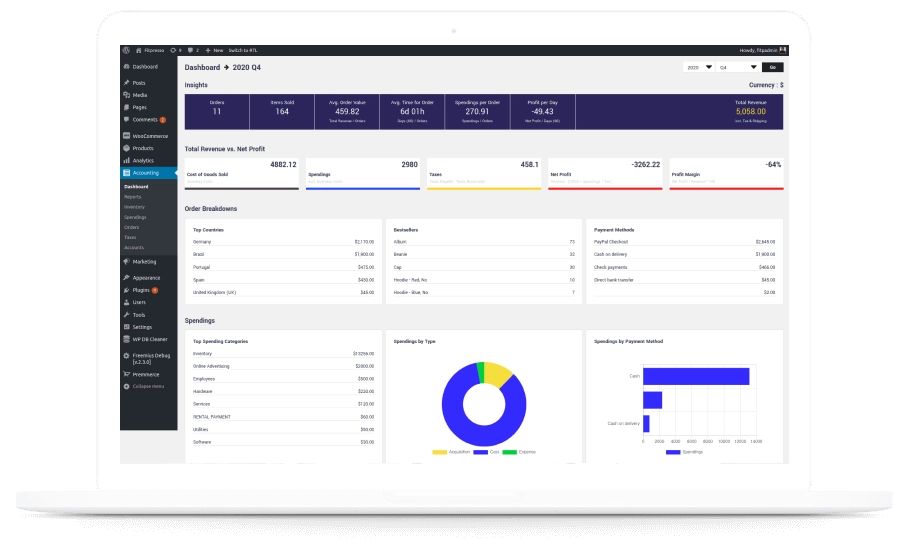The width and height of the screenshot is (900, 540).
Task: Click the Cash on delivery bar
Action: click(646, 424)
